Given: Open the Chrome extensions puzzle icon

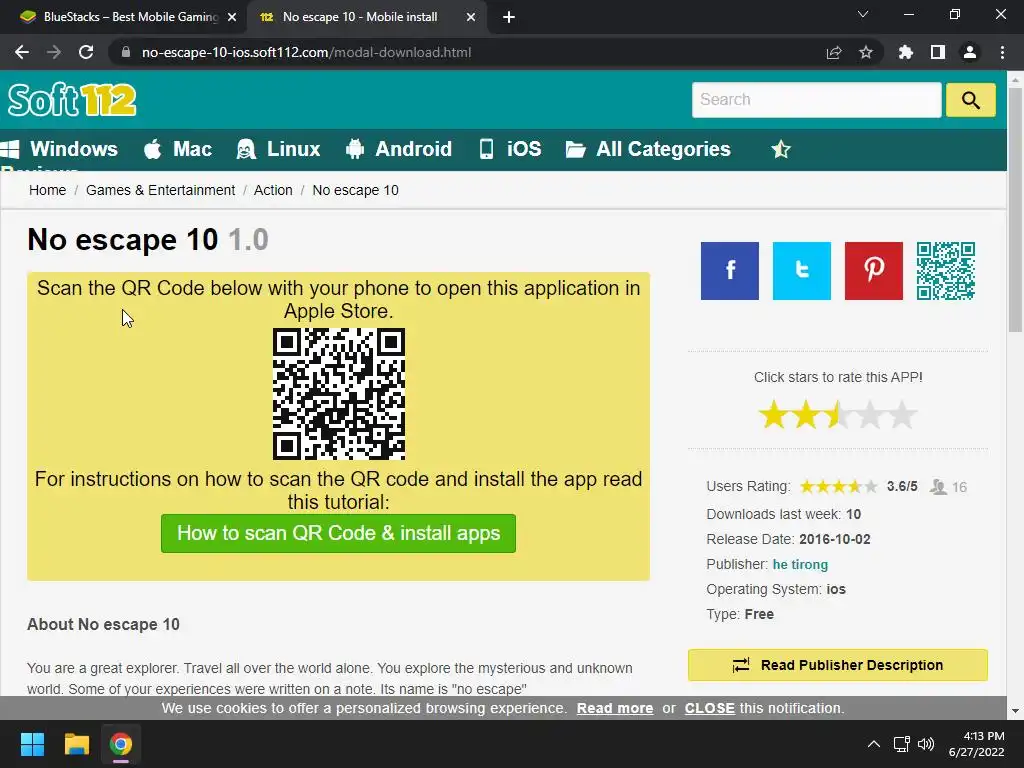Looking at the screenshot, I should [905, 52].
